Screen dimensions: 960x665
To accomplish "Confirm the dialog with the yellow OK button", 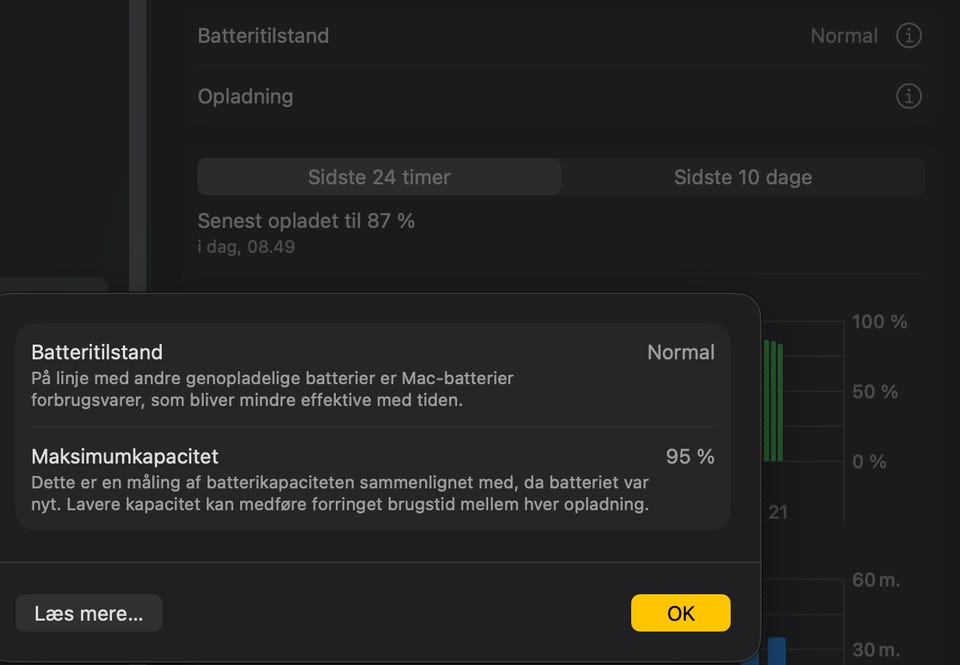I will point(681,613).
